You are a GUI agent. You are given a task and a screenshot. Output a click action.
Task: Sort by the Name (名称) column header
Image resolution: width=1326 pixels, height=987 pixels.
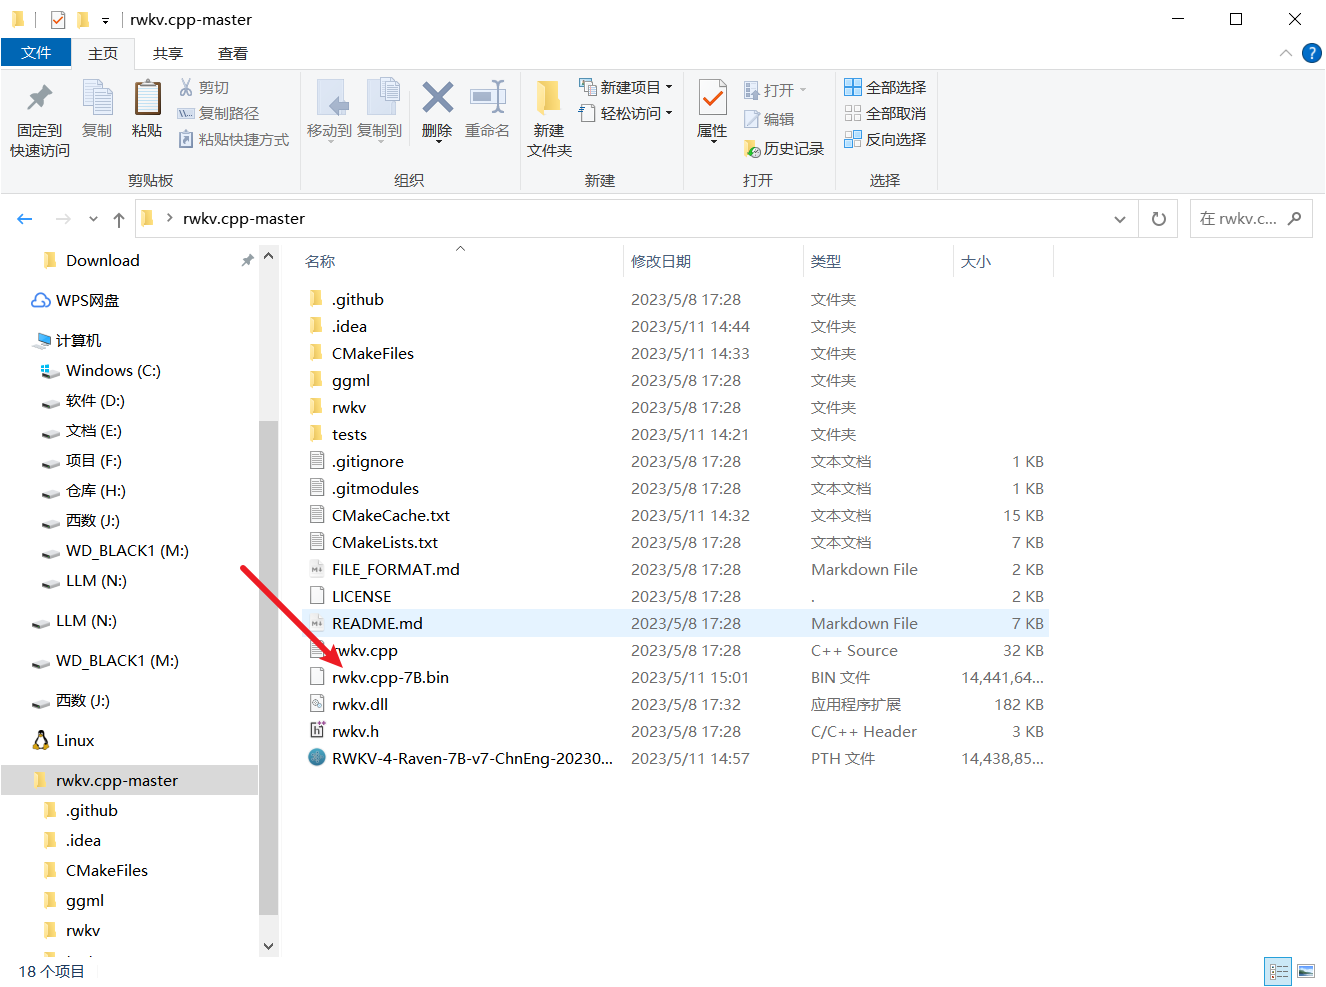(320, 261)
